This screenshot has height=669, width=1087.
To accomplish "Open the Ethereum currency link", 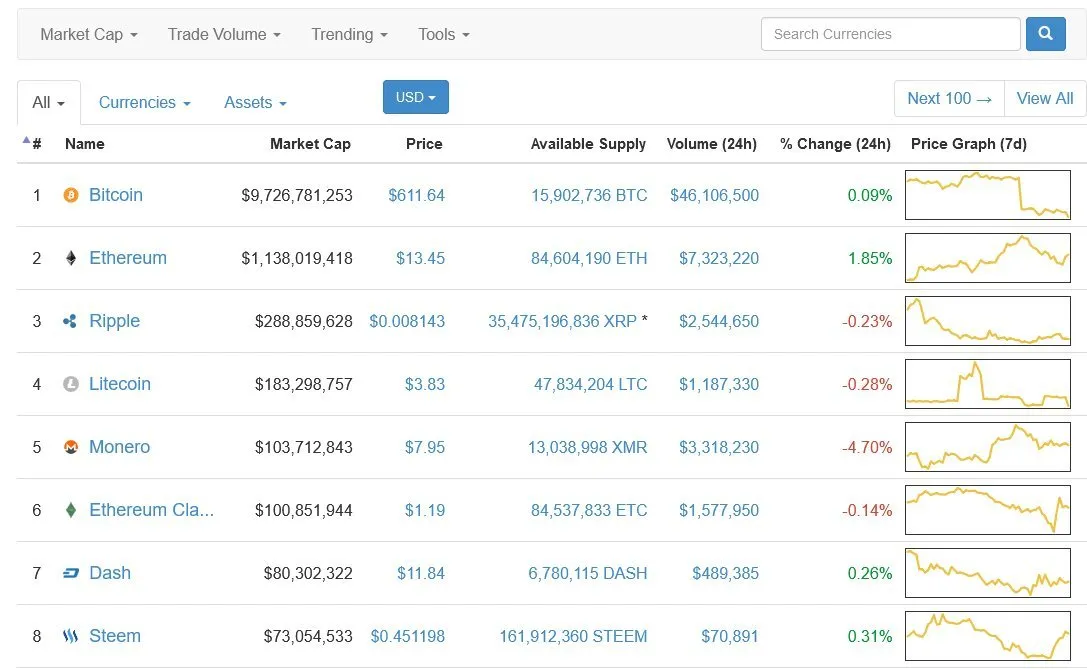I will pos(128,258).
